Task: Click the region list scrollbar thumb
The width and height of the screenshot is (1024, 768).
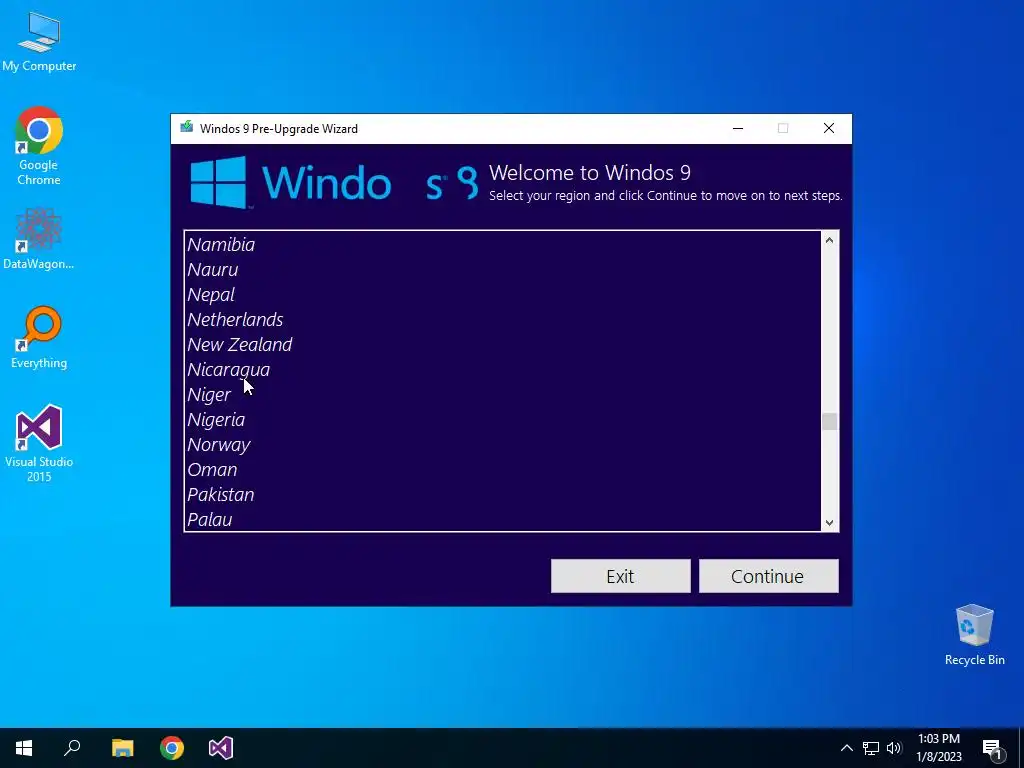Action: [x=829, y=422]
